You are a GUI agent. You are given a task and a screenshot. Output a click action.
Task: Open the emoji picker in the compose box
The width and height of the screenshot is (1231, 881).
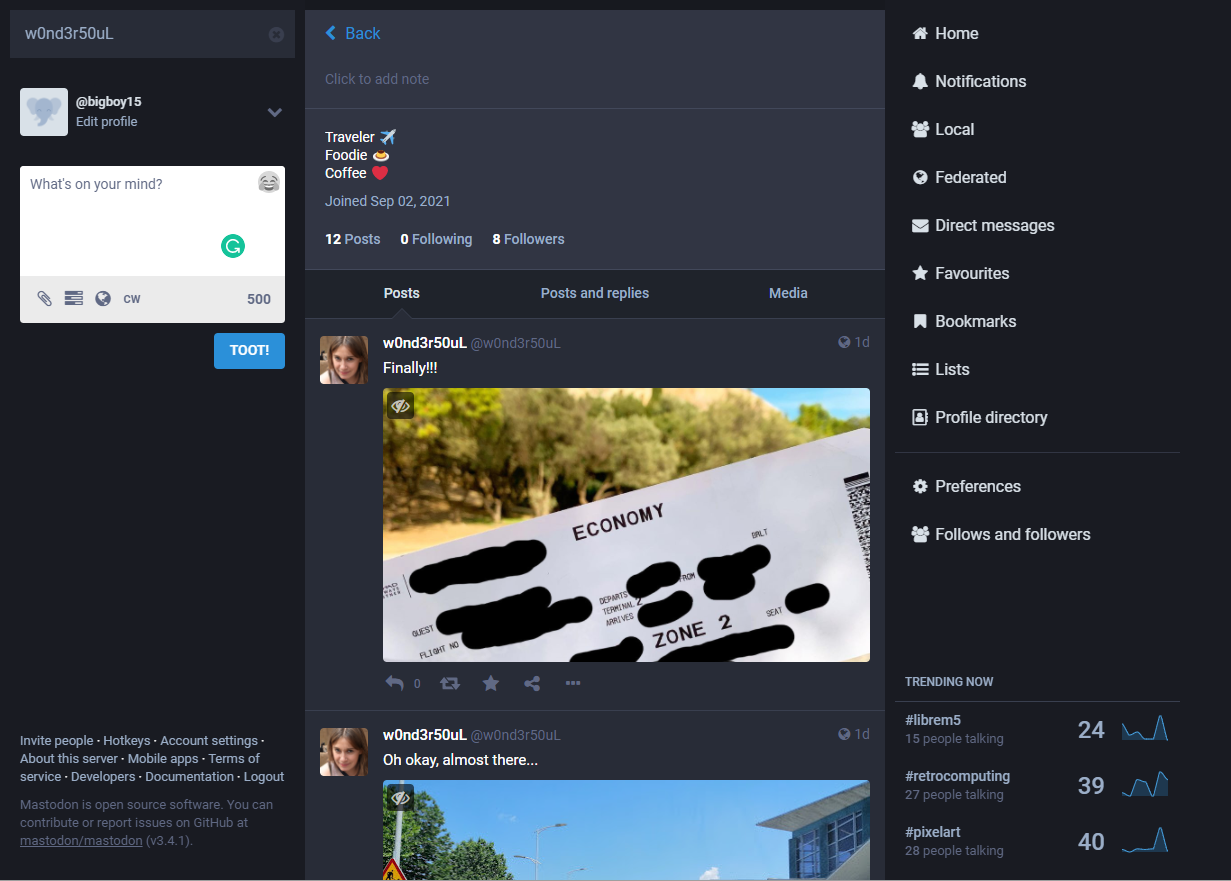[x=269, y=182]
